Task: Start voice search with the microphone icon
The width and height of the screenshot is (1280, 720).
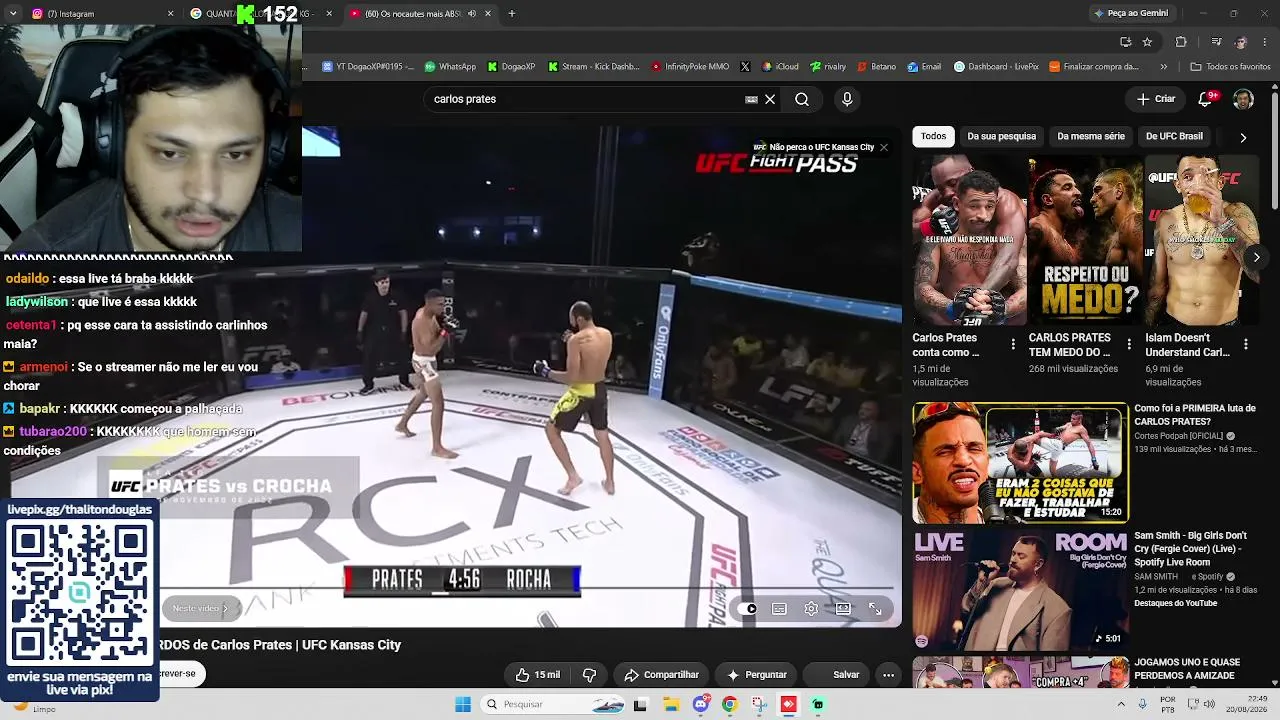Action: coord(847,99)
